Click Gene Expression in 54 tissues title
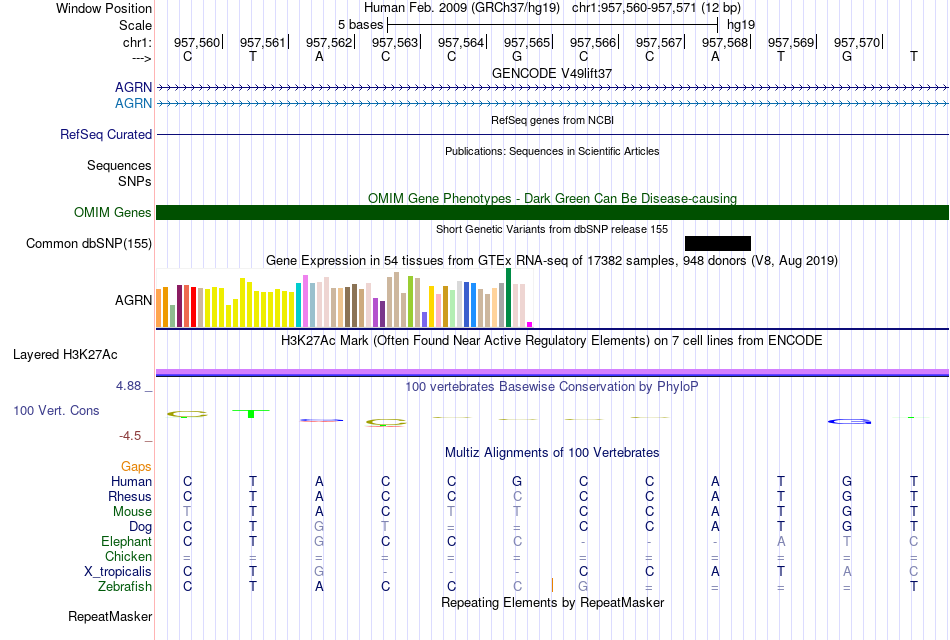Viewport: 950px width, 640px height. point(552,261)
